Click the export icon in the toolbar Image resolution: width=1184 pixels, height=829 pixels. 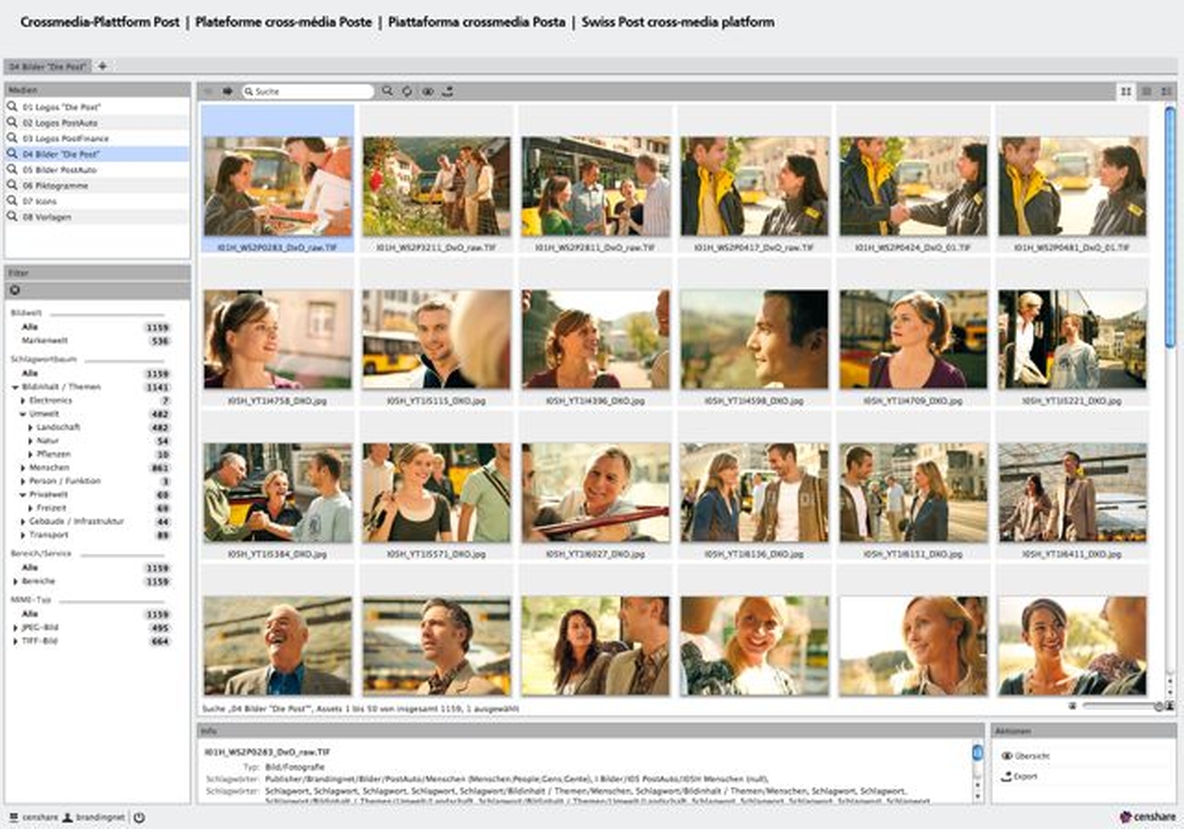(448, 91)
